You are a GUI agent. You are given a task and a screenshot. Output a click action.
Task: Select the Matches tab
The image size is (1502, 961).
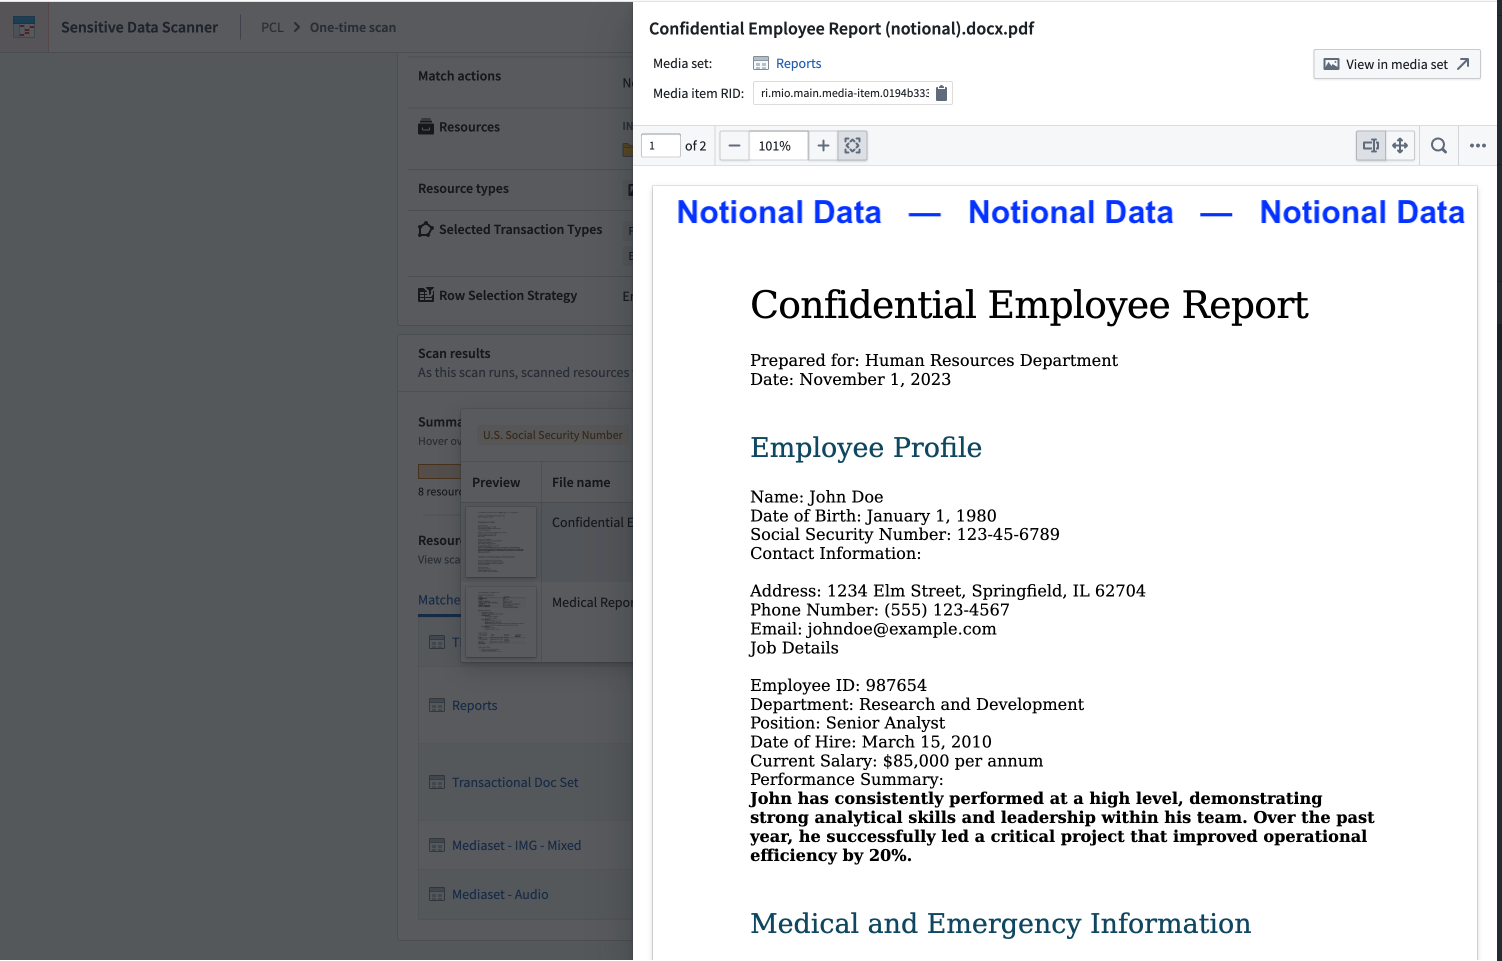point(439,600)
